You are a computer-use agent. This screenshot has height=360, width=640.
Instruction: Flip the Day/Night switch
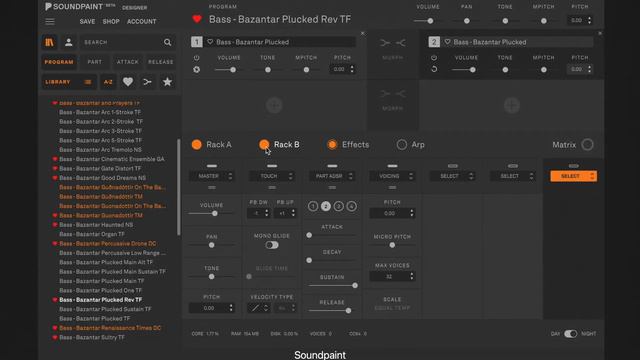[x=570, y=333]
